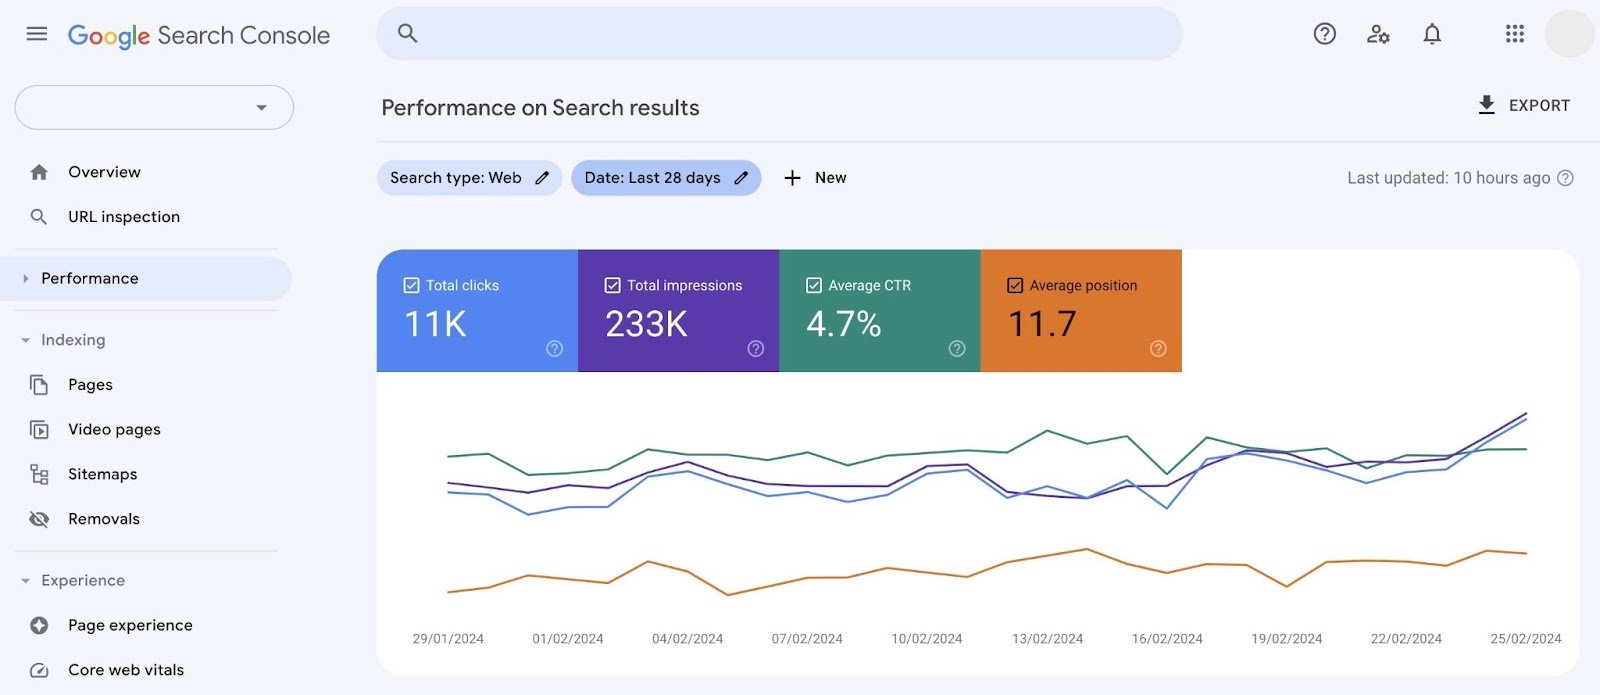
Task: Open the property selector dropdown
Action: click(x=154, y=107)
